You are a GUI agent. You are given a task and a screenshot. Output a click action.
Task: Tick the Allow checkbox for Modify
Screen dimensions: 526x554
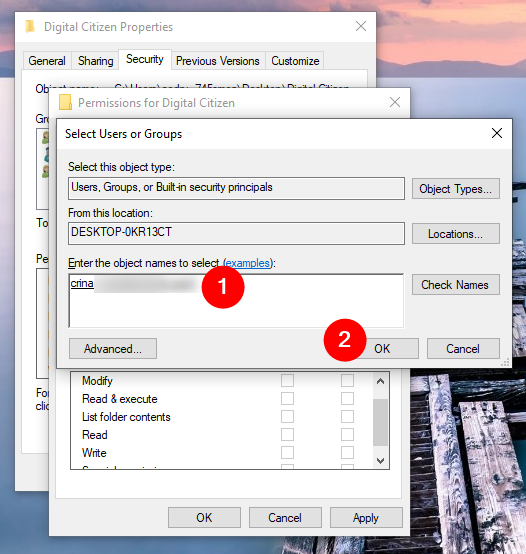click(x=287, y=381)
